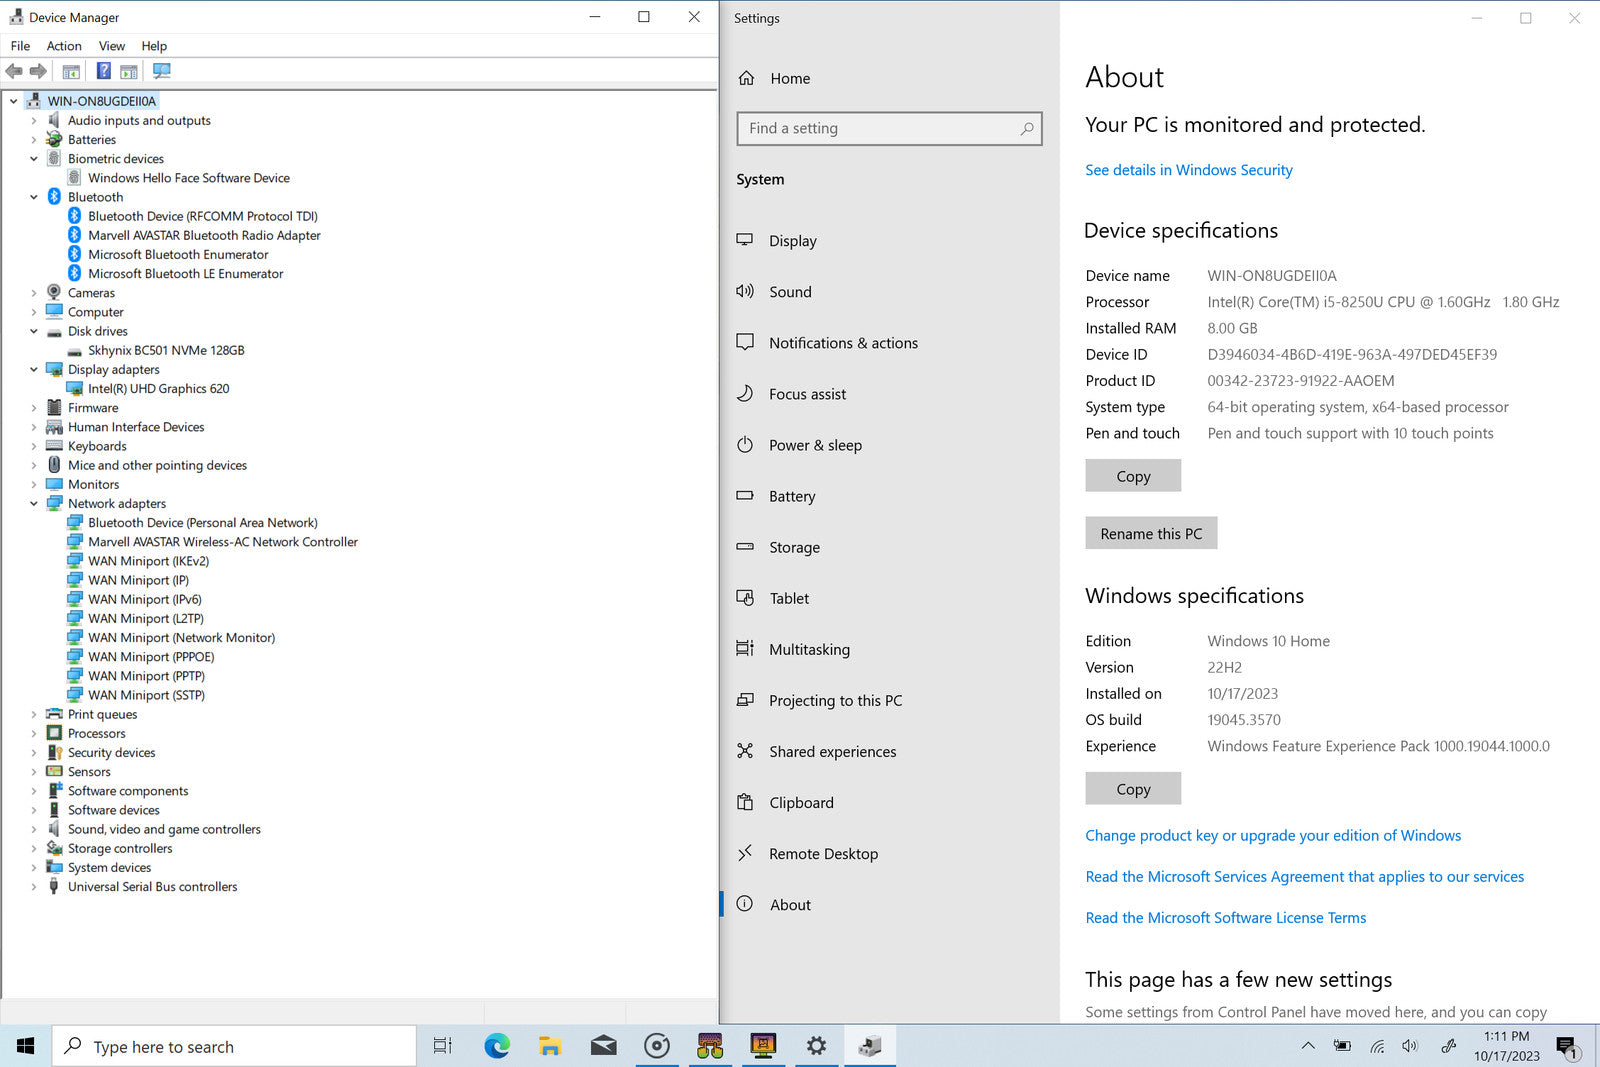This screenshot has width=1600, height=1067.
Task: Click the volume speaker icon in system tray
Action: coord(1410,1046)
